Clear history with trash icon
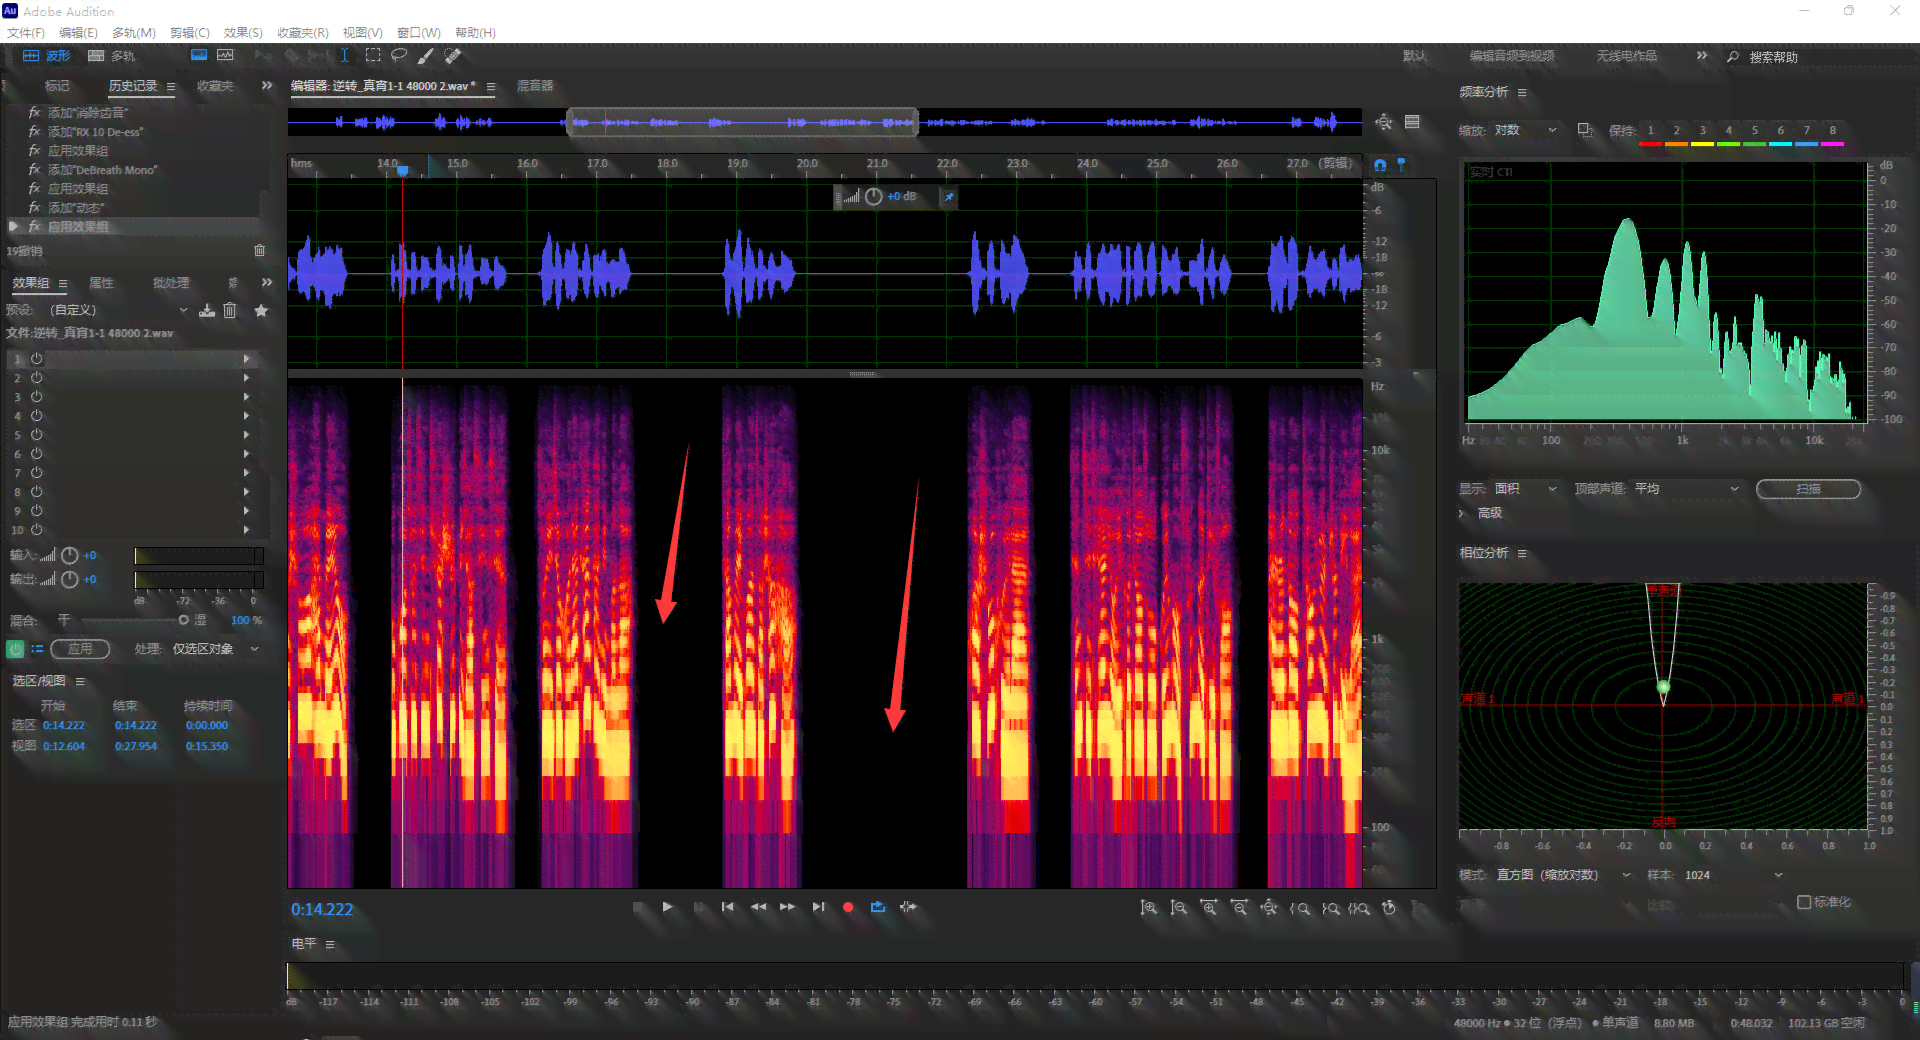The width and height of the screenshot is (1920, 1040). (x=260, y=251)
